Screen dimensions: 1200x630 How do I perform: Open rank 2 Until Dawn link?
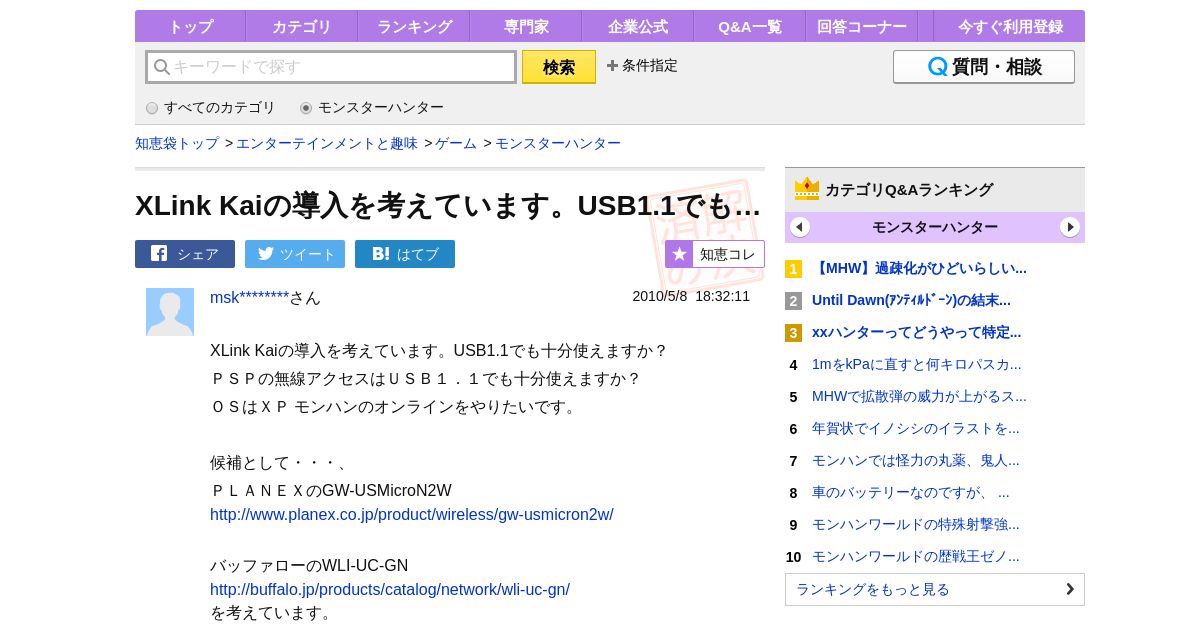coord(911,300)
